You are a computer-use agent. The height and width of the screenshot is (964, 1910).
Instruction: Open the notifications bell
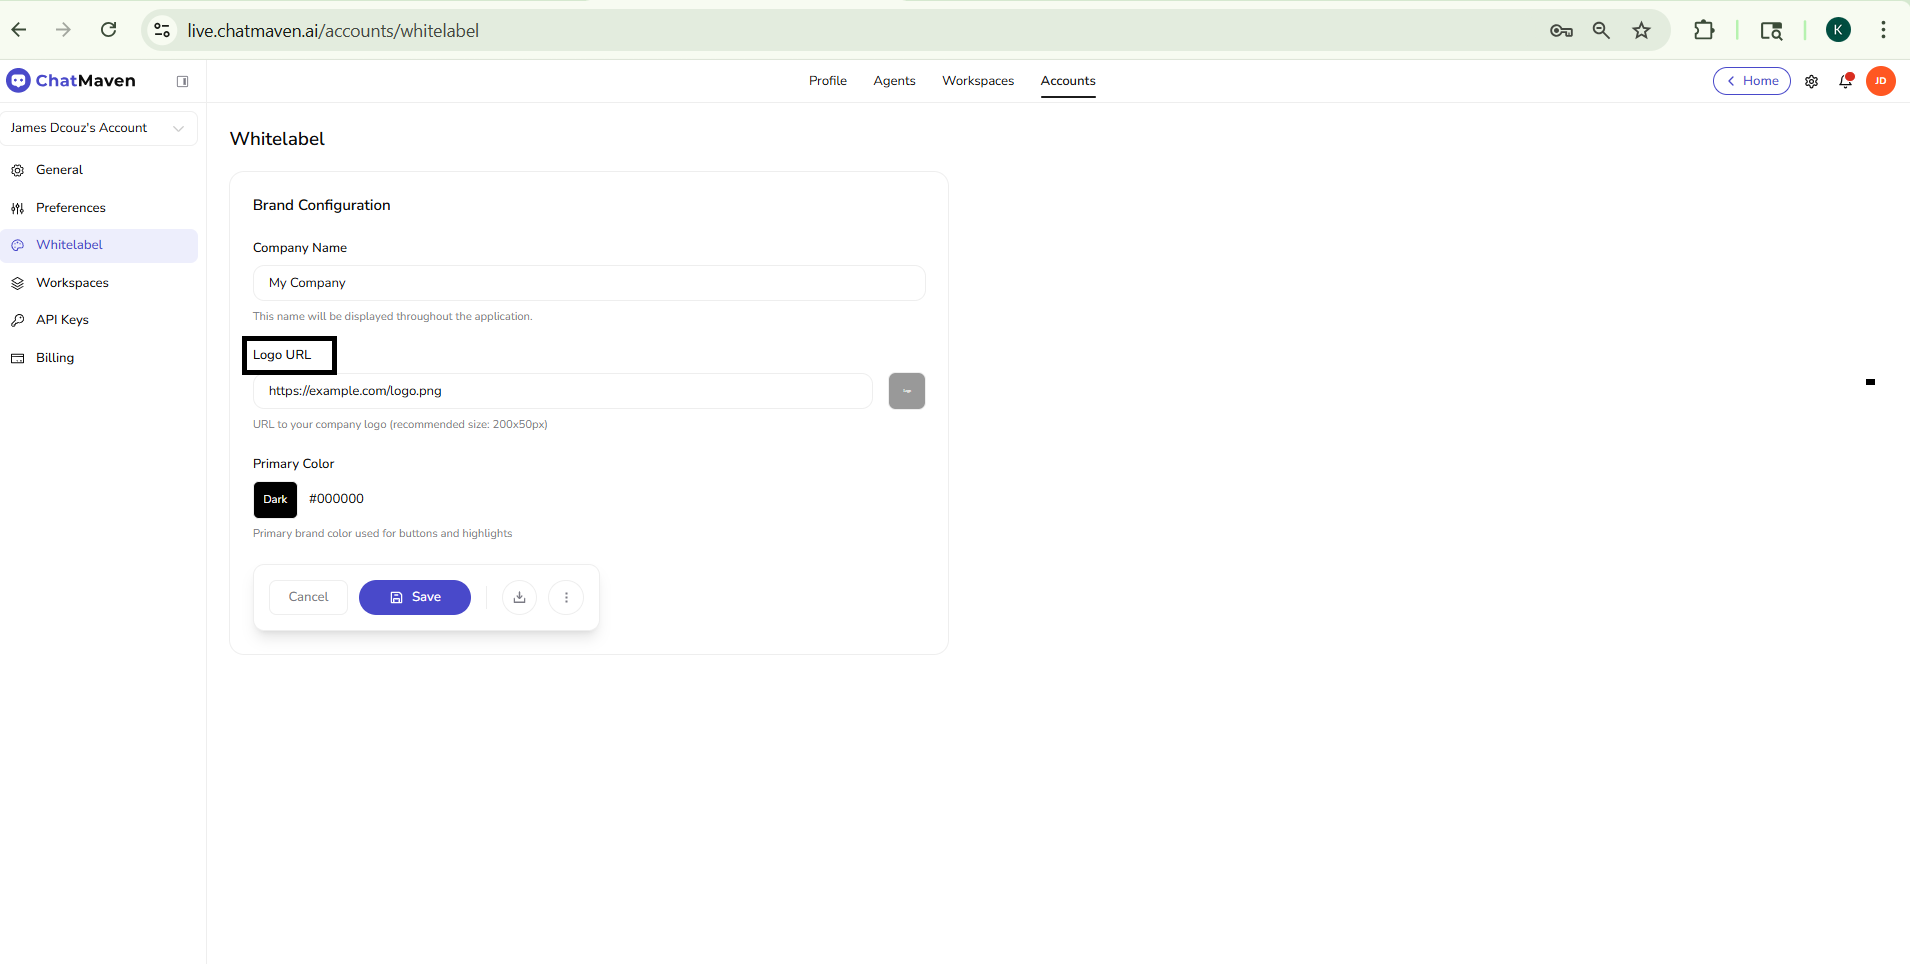click(x=1845, y=81)
